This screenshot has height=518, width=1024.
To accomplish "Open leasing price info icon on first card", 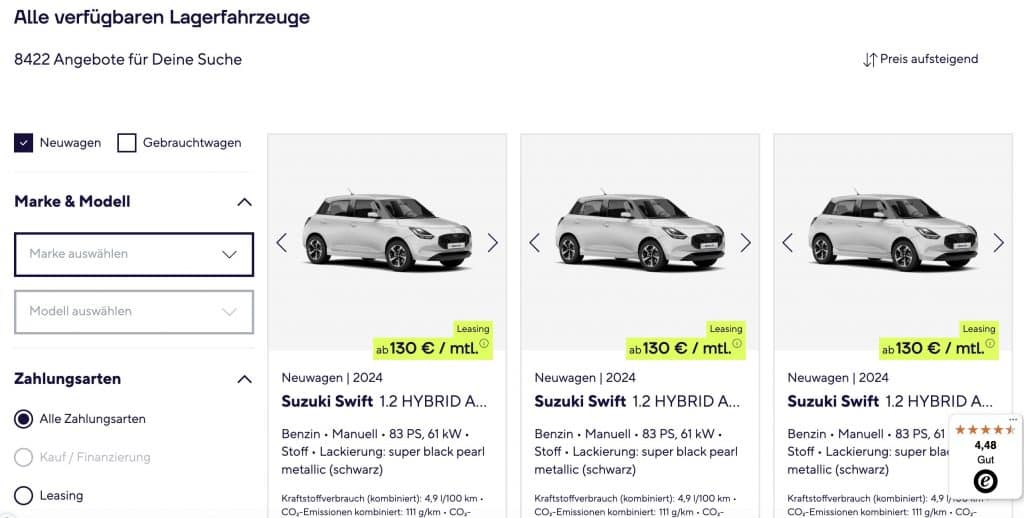I will pyautogui.click(x=485, y=345).
